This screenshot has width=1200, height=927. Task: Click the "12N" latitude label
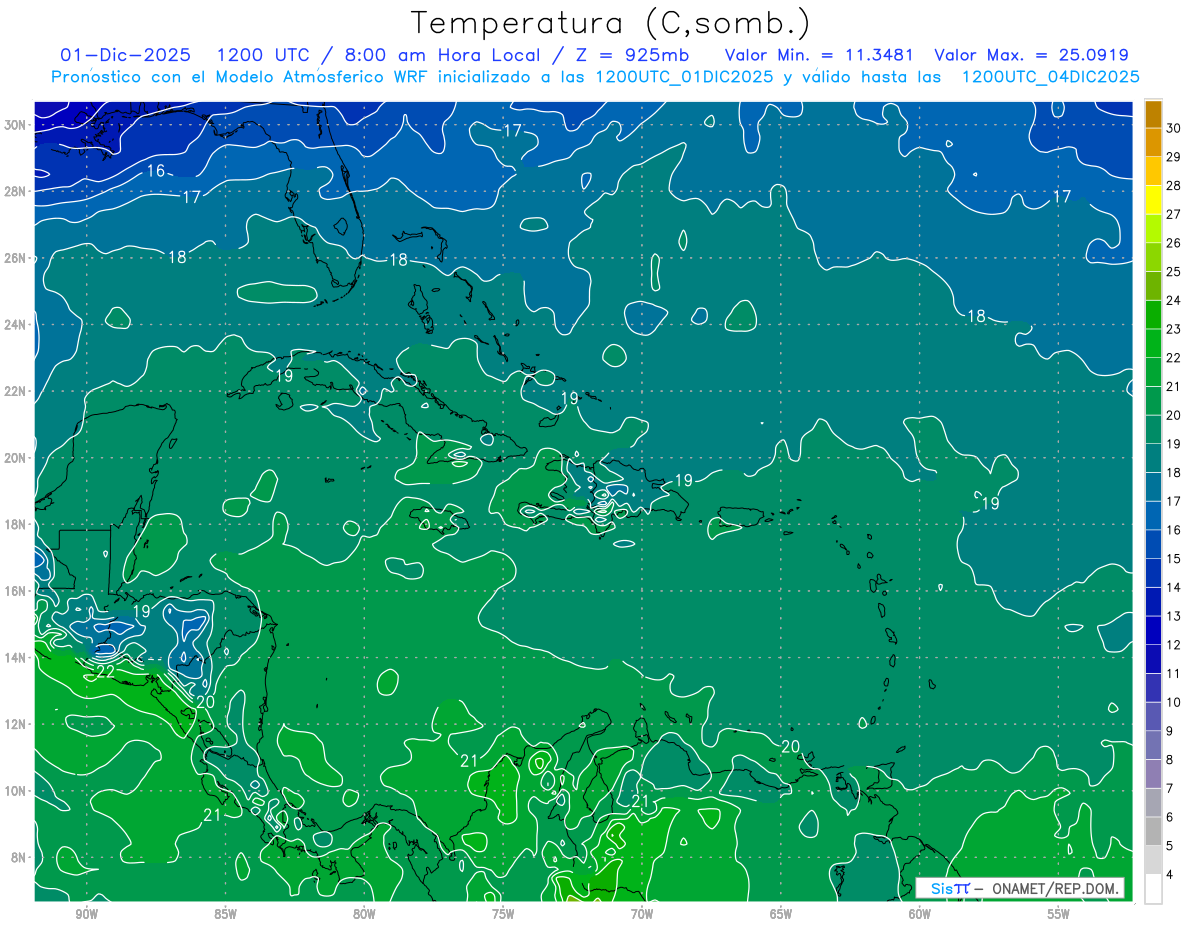pos(15,724)
